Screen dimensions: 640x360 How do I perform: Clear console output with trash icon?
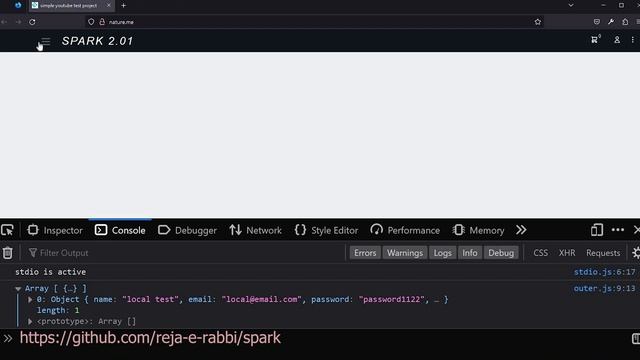[8, 253]
